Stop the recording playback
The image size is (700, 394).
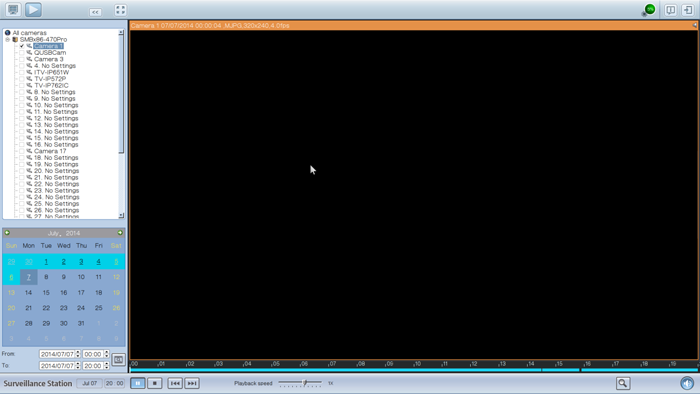pyautogui.click(x=154, y=383)
